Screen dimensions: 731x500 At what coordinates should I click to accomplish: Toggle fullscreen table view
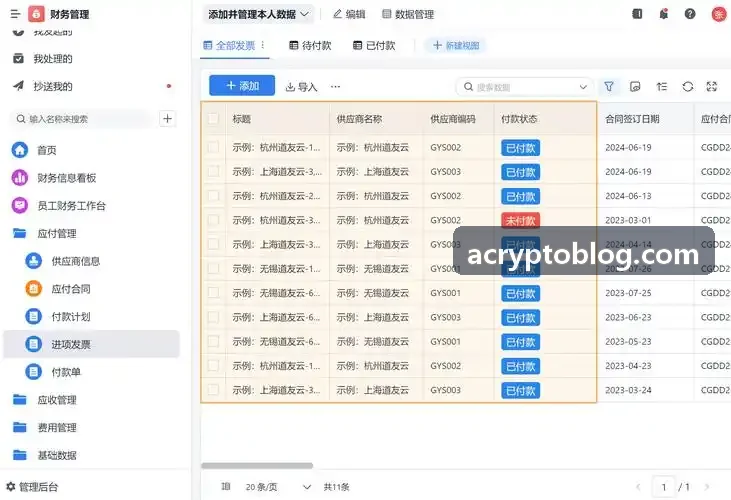[712, 87]
